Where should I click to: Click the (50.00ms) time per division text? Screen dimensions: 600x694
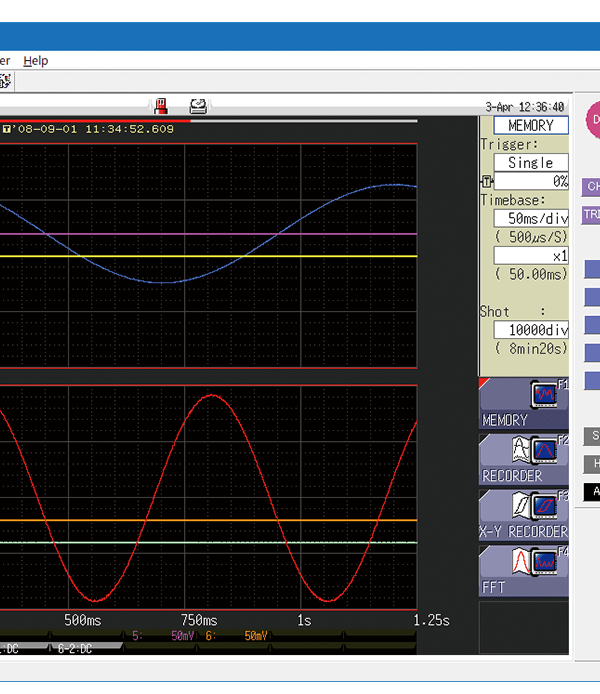[x=531, y=274]
